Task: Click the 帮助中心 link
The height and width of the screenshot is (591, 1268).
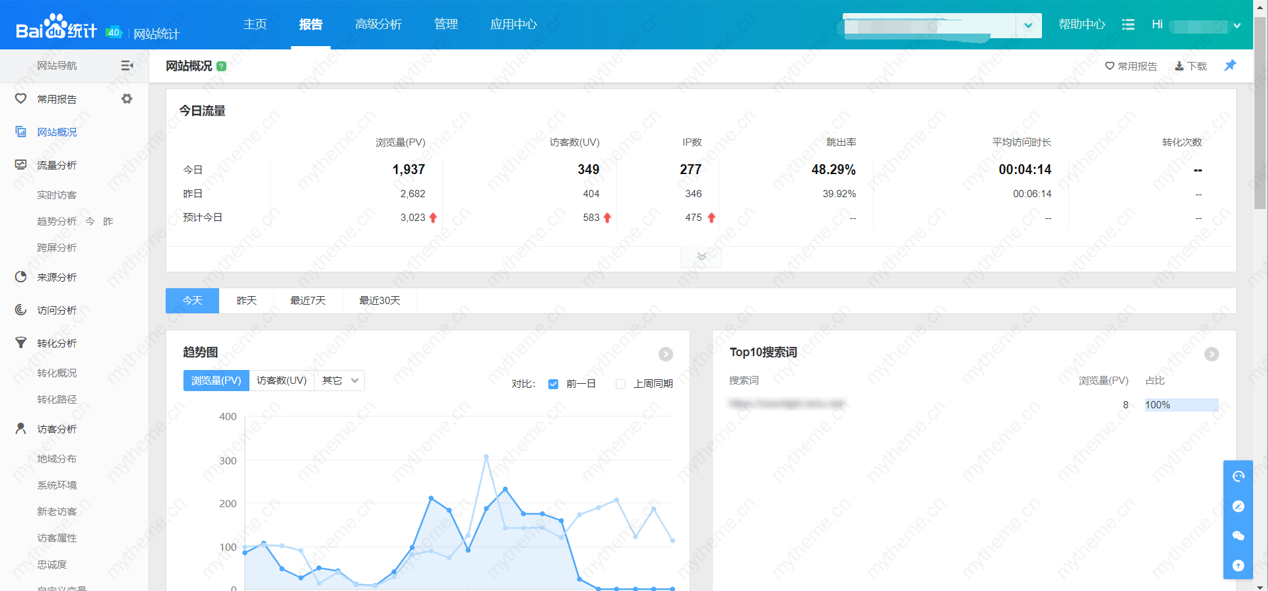Action: click(1081, 24)
